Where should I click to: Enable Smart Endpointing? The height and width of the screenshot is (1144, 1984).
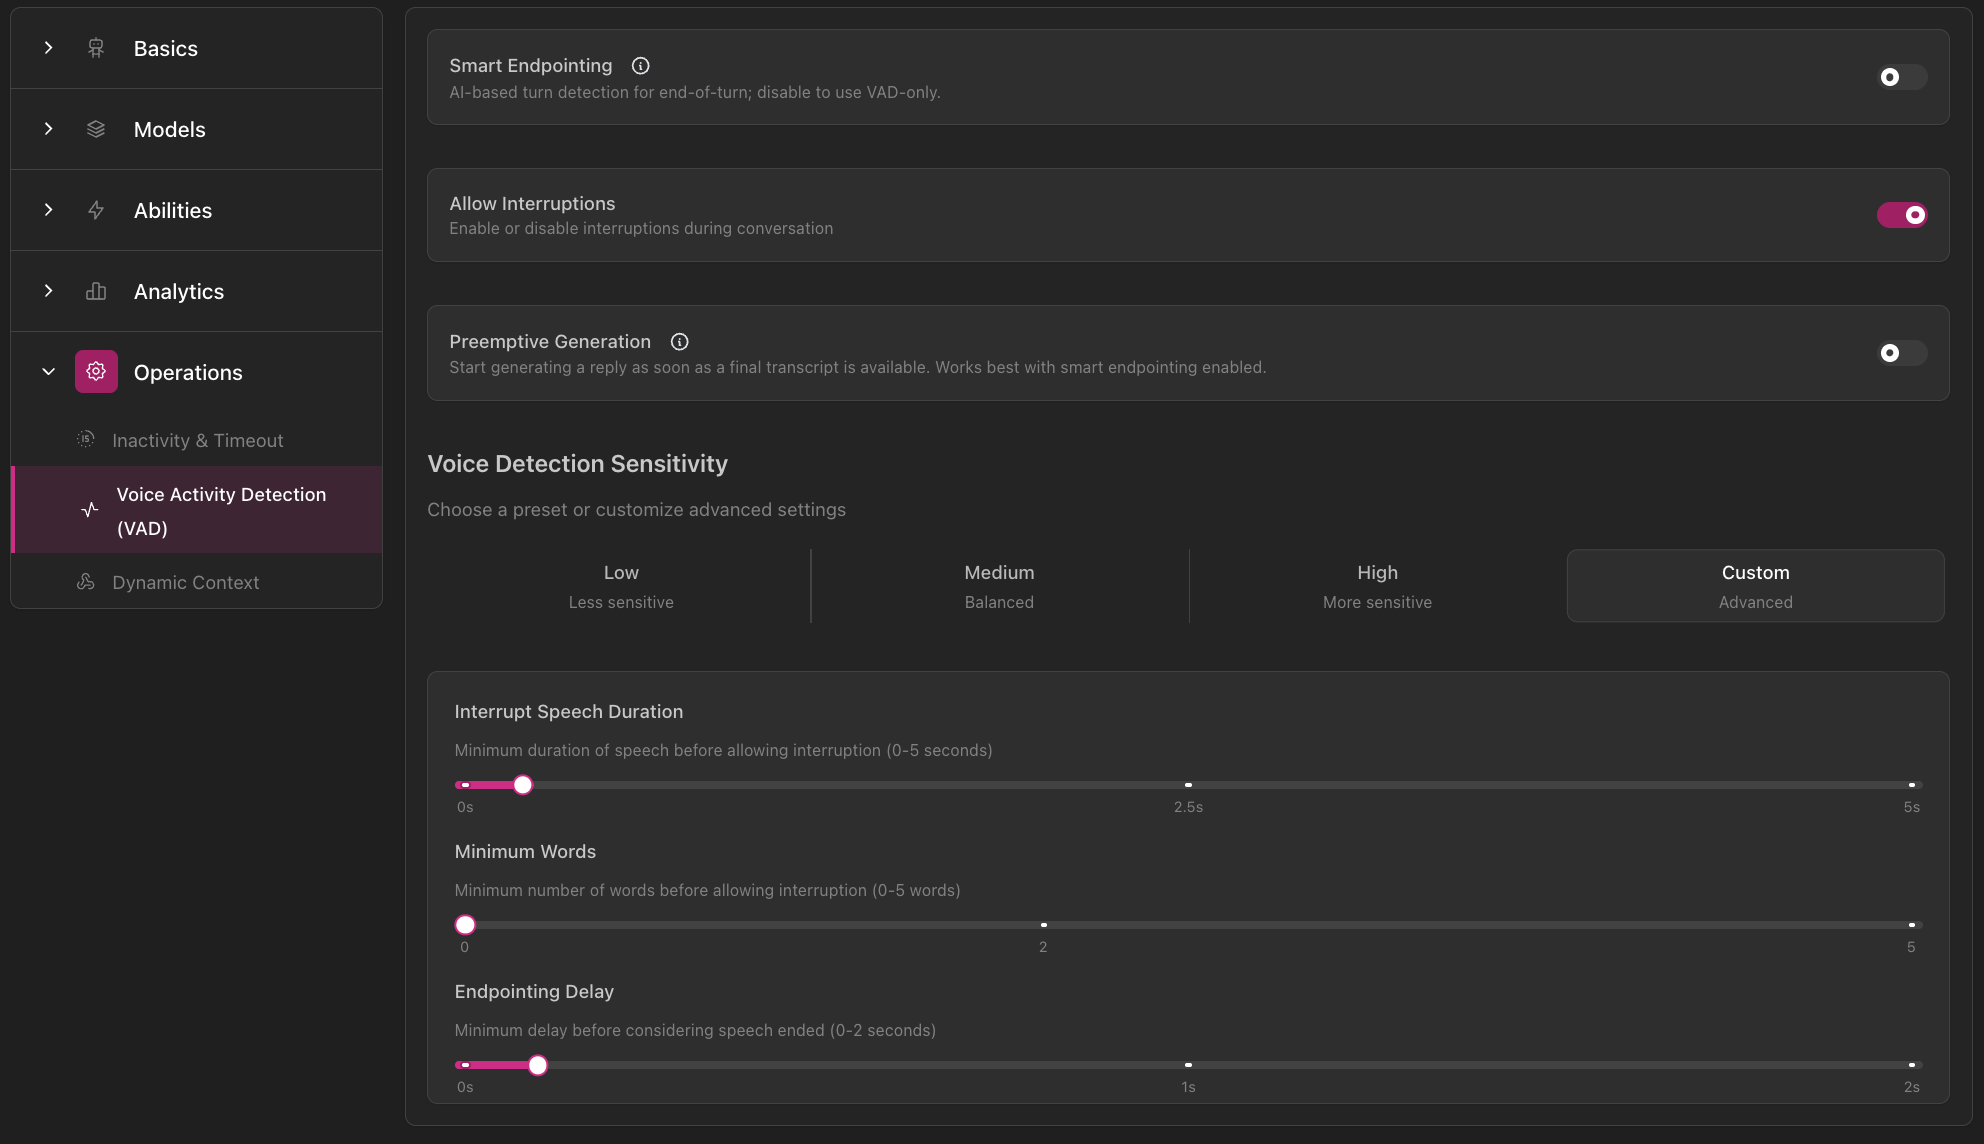pos(1900,77)
